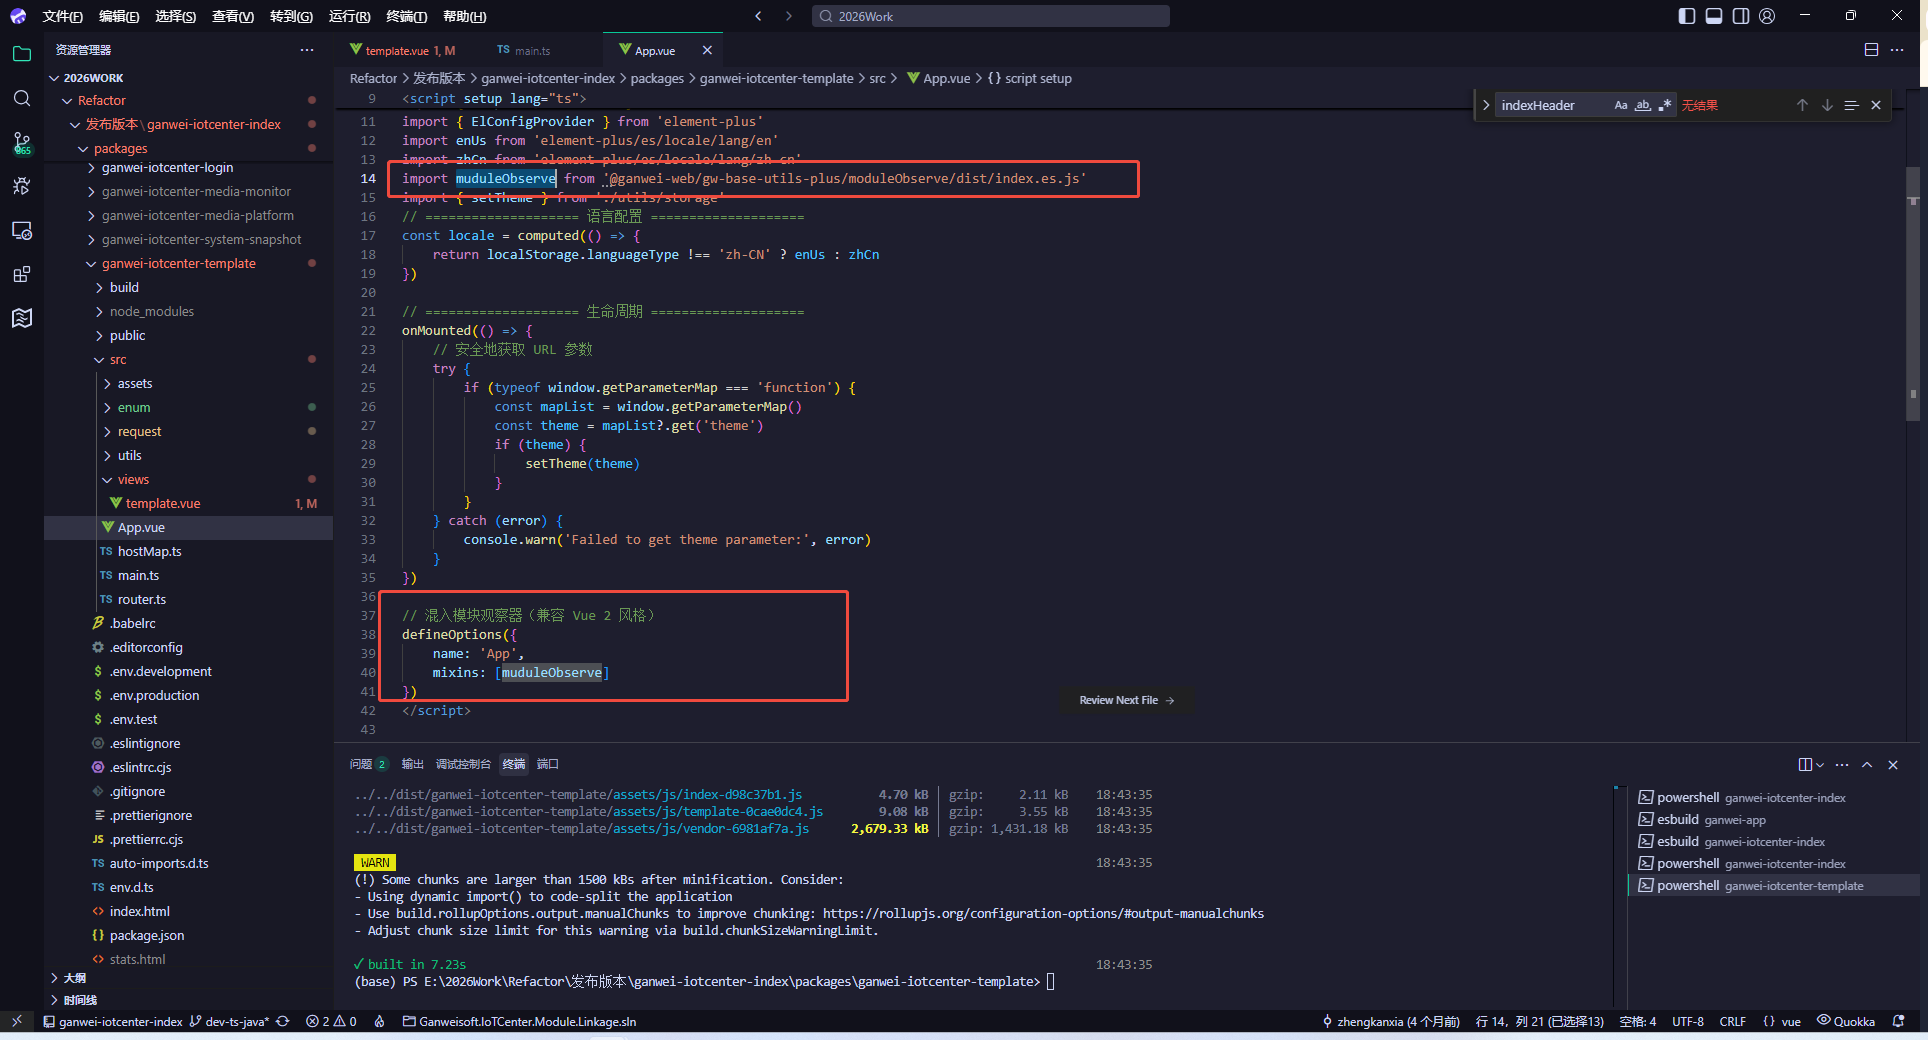The image size is (1928, 1040).
Task: Click the 2026Work command center search box
Action: click(991, 16)
